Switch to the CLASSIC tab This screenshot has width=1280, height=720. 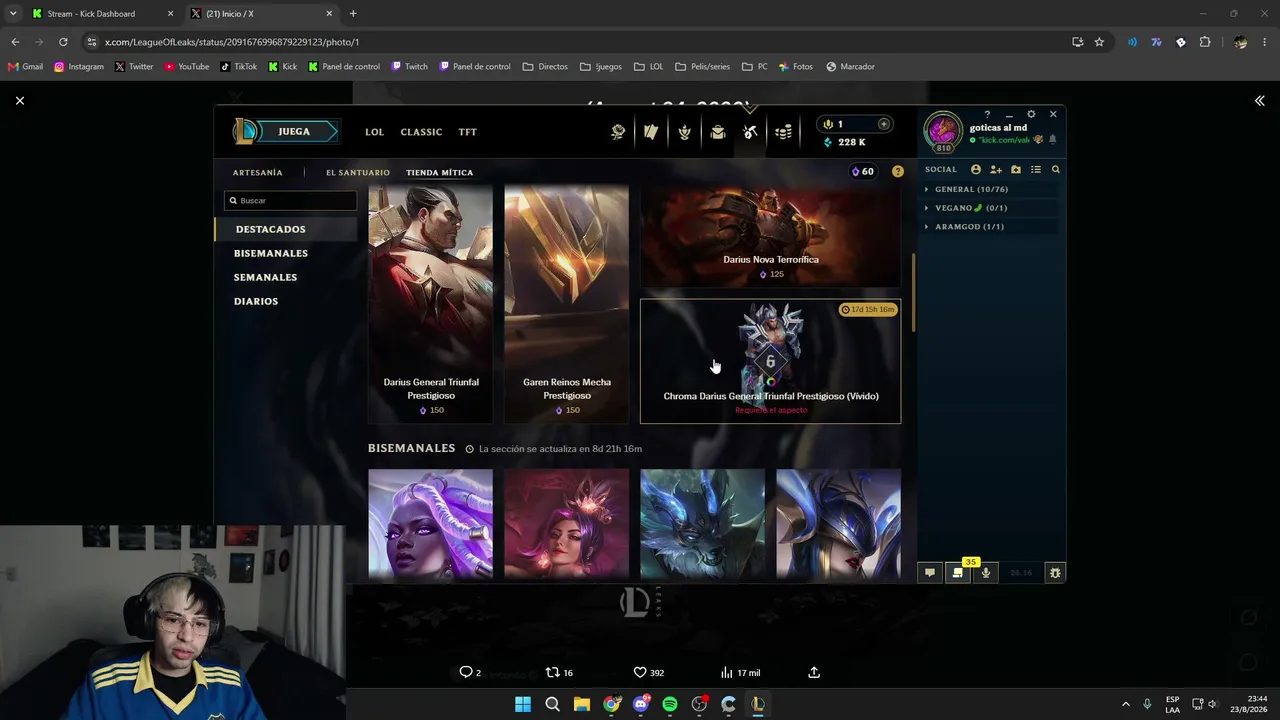coord(421,132)
